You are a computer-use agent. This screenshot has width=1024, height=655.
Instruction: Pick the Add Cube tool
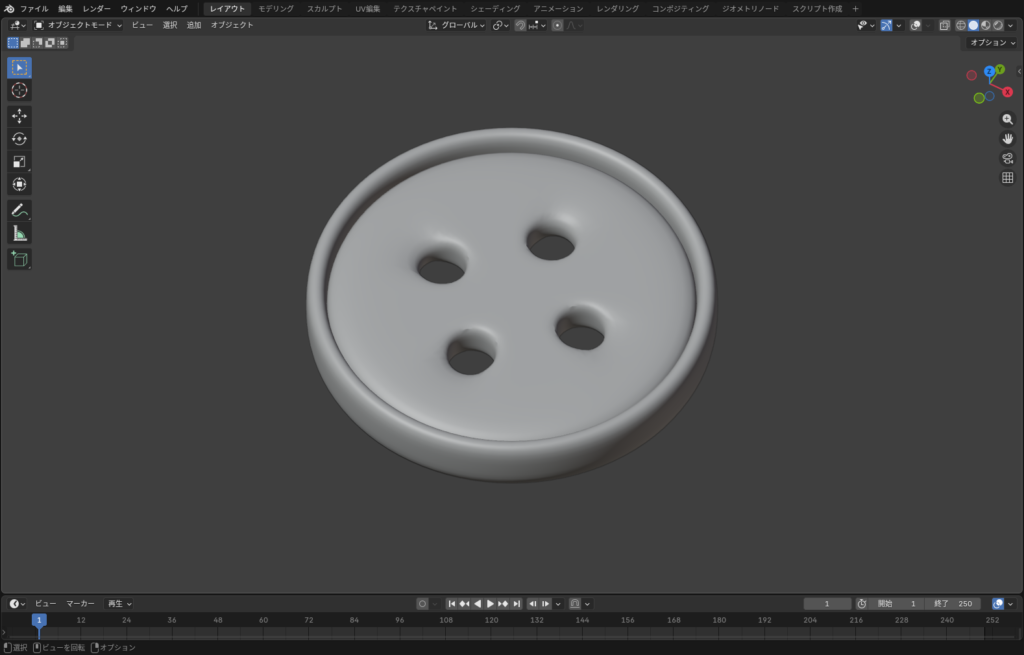click(x=20, y=259)
